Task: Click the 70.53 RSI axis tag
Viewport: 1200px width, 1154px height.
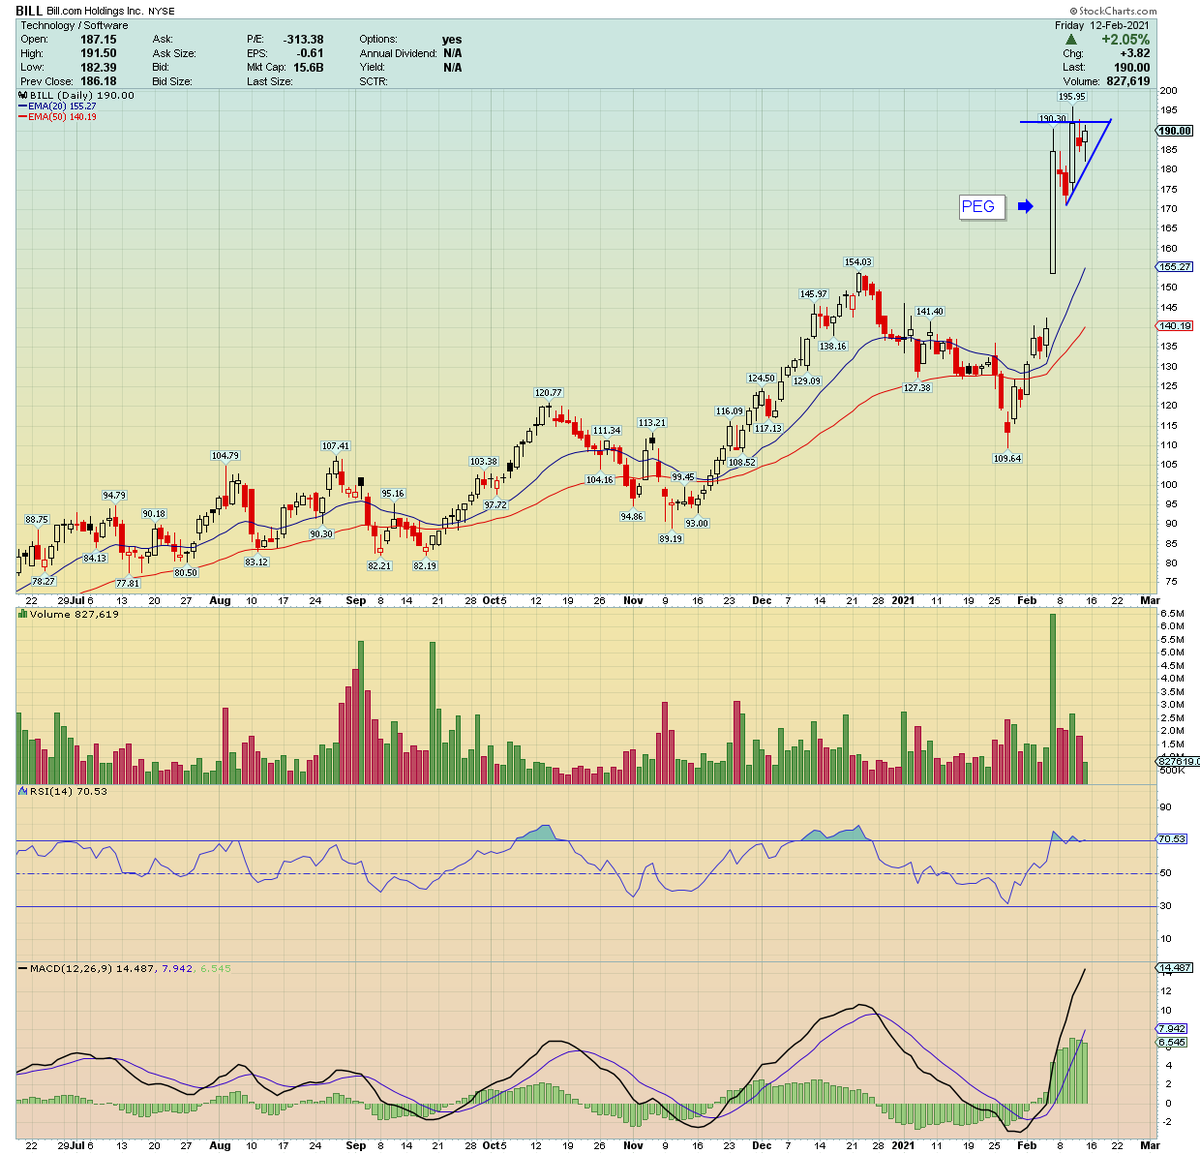Action: [x=1172, y=839]
